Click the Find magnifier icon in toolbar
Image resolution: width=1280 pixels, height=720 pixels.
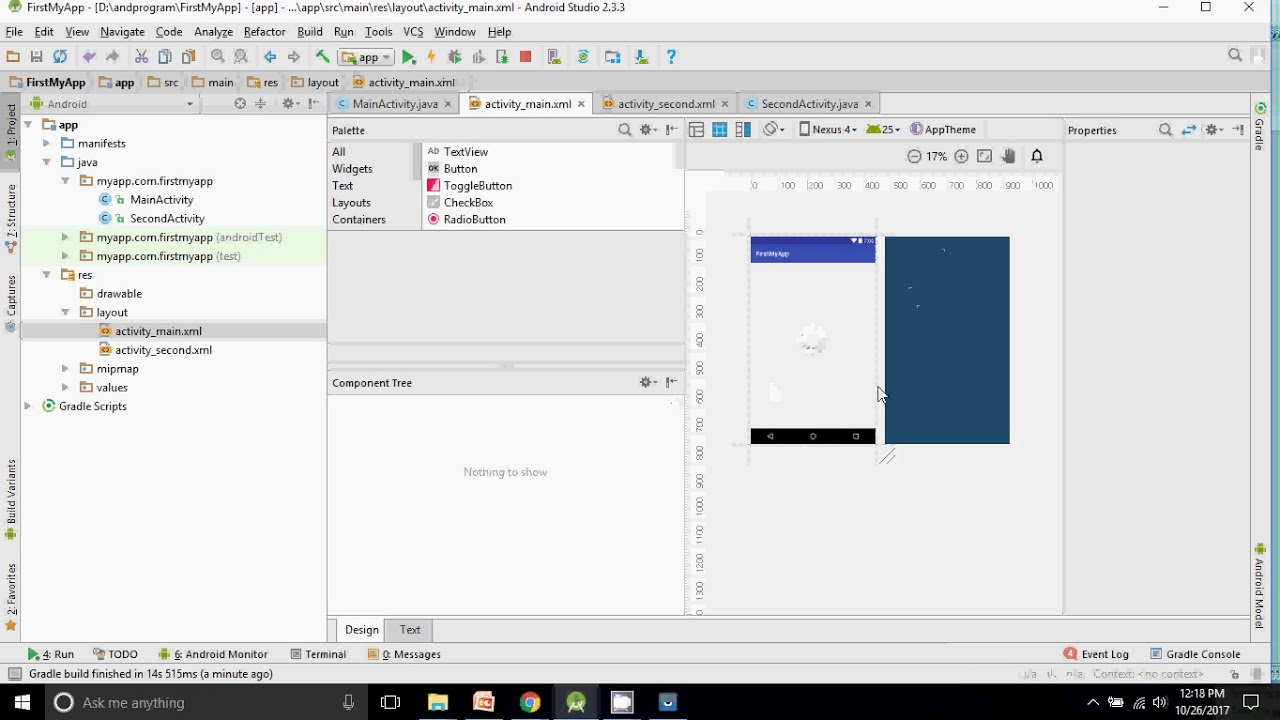[217, 57]
